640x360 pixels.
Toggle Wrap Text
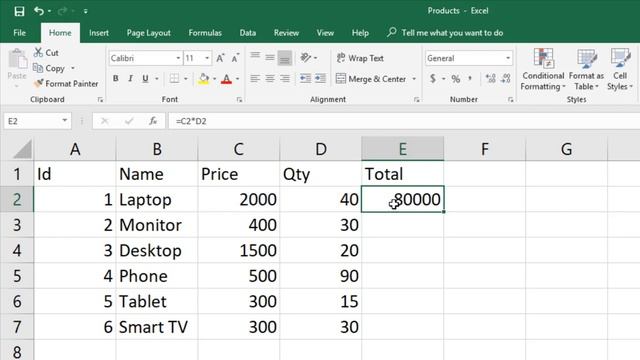click(x=360, y=58)
